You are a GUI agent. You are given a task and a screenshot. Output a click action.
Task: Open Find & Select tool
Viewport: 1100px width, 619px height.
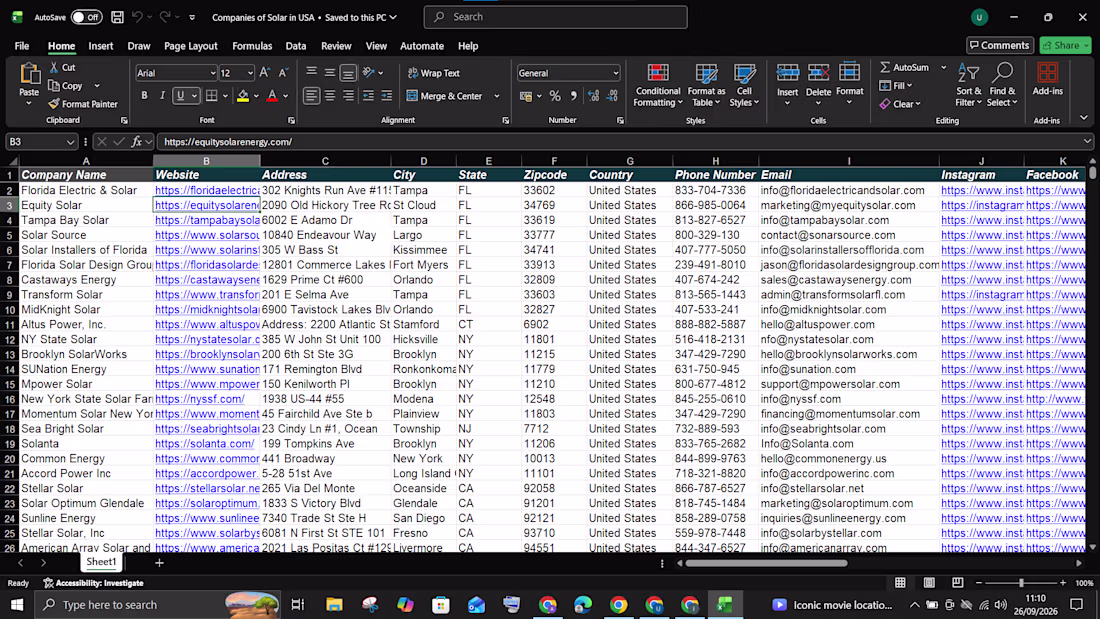(1002, 85)
